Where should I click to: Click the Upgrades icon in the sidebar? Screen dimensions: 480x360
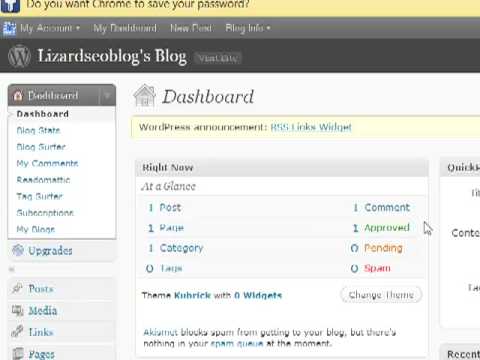[18, 250]
